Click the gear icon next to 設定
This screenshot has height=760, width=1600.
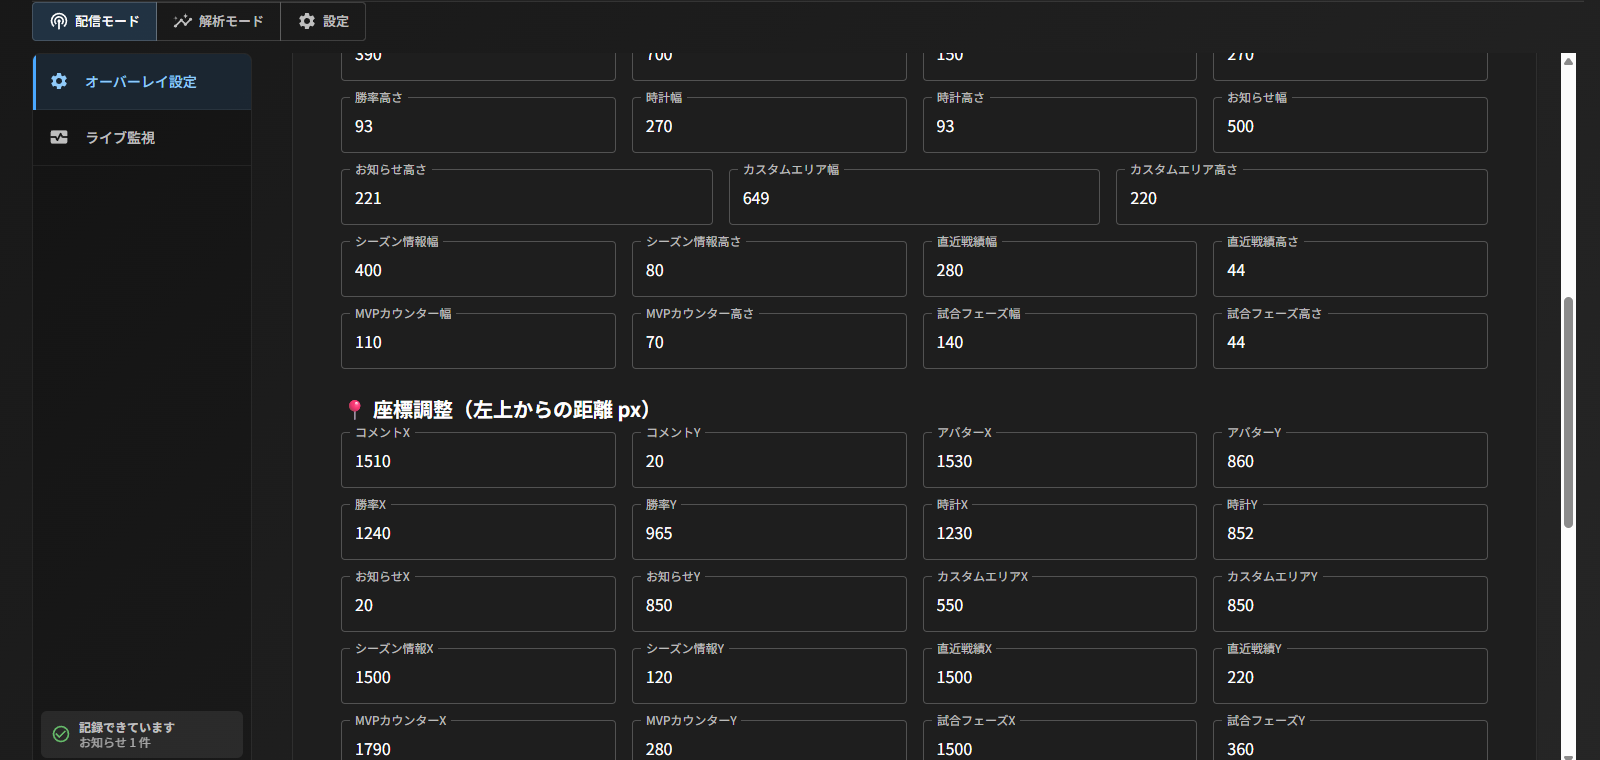tap(307, 21)
